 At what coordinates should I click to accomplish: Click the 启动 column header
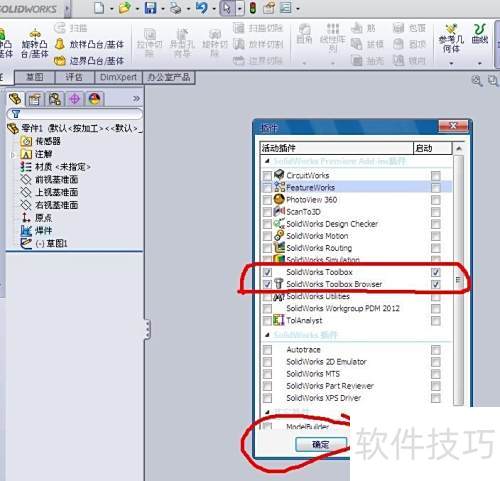click(433, 148)
